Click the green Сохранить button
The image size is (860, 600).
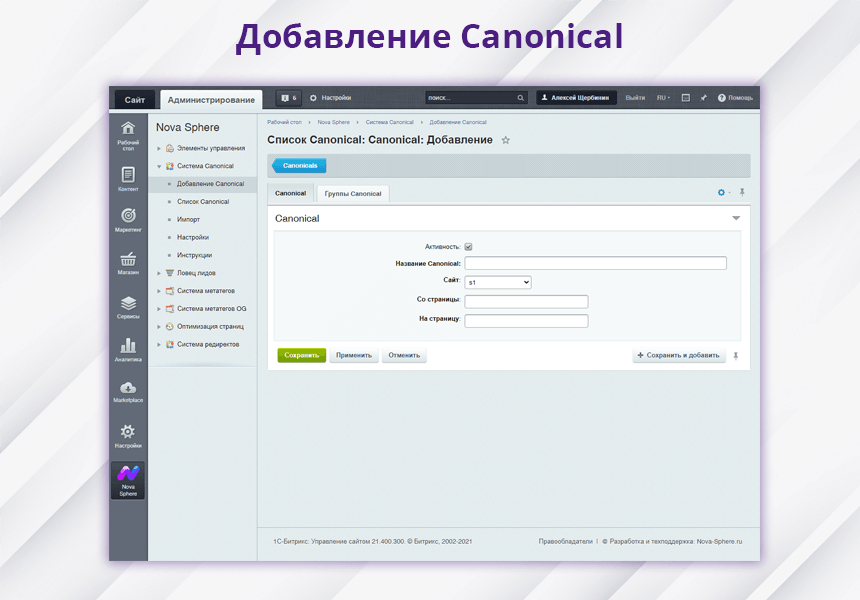(301, 355)
